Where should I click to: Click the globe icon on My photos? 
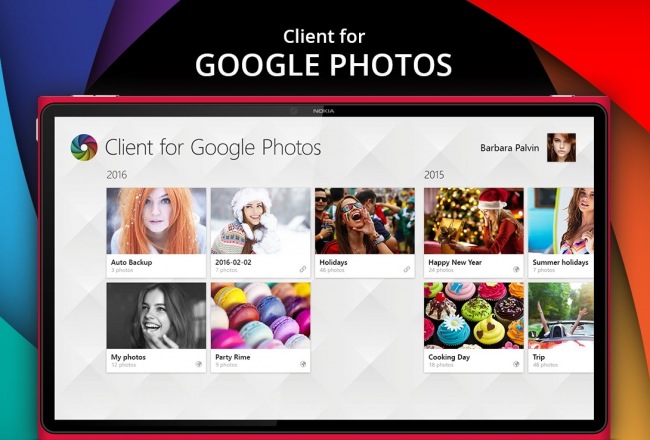point(199,364)
